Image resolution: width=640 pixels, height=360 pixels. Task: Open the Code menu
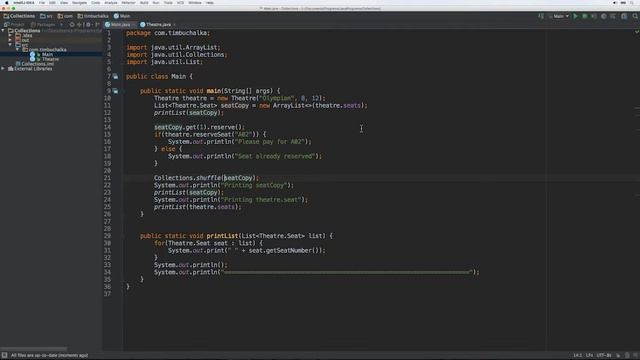96,2
